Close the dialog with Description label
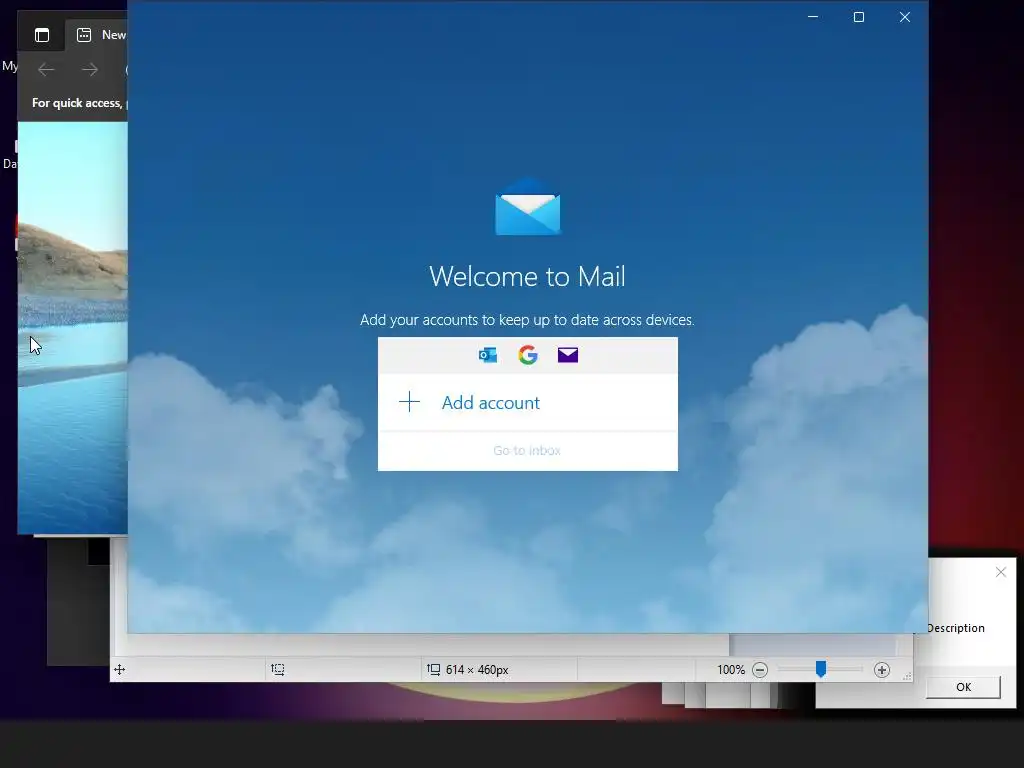This screenshot has height=768, width=1024. 1000,572
